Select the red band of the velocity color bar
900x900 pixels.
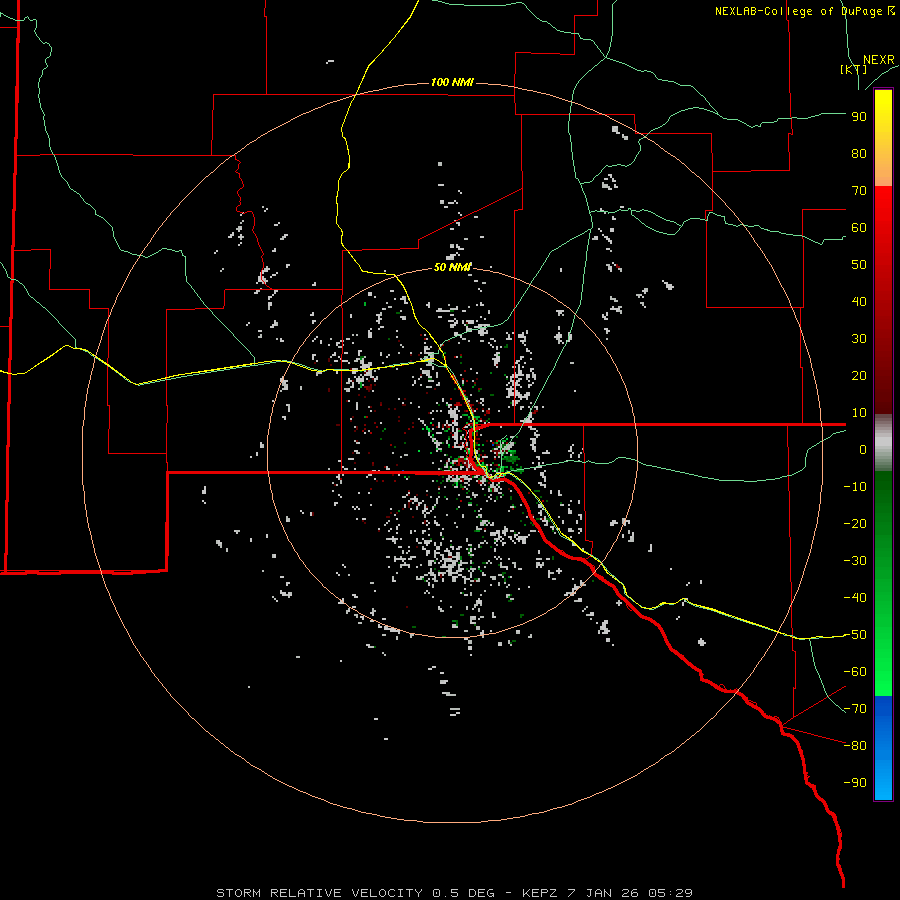883,300
